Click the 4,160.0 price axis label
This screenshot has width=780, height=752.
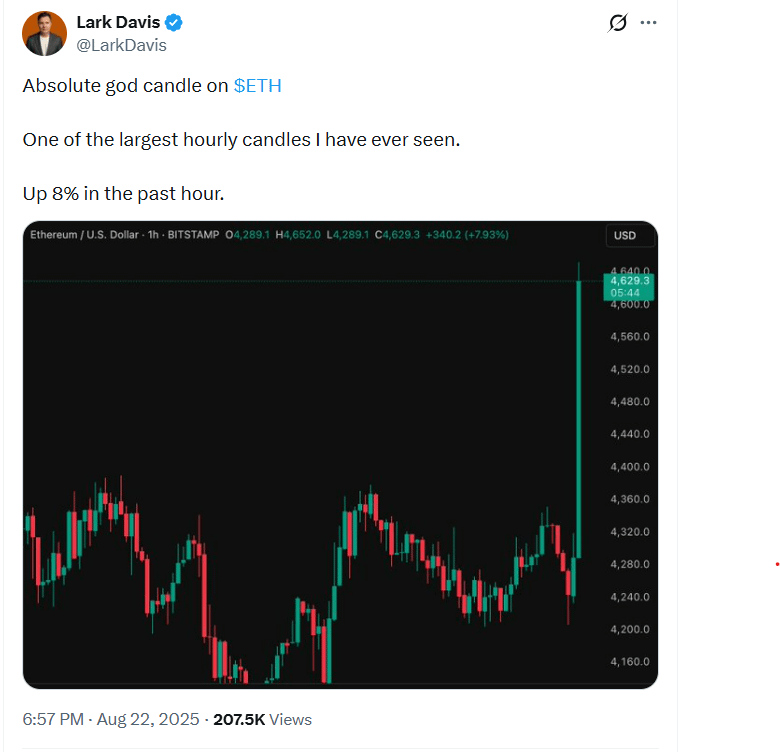pyautogui.click(x=630, y=661)
